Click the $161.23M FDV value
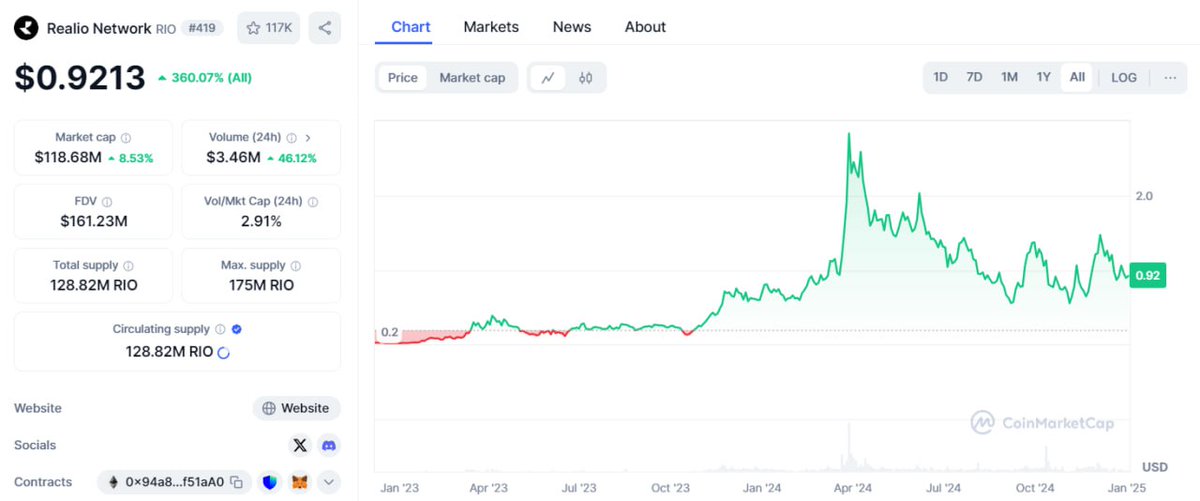The width and height of the screenshot is (1200, 501). pyautogui.click(x=93, y=221)
